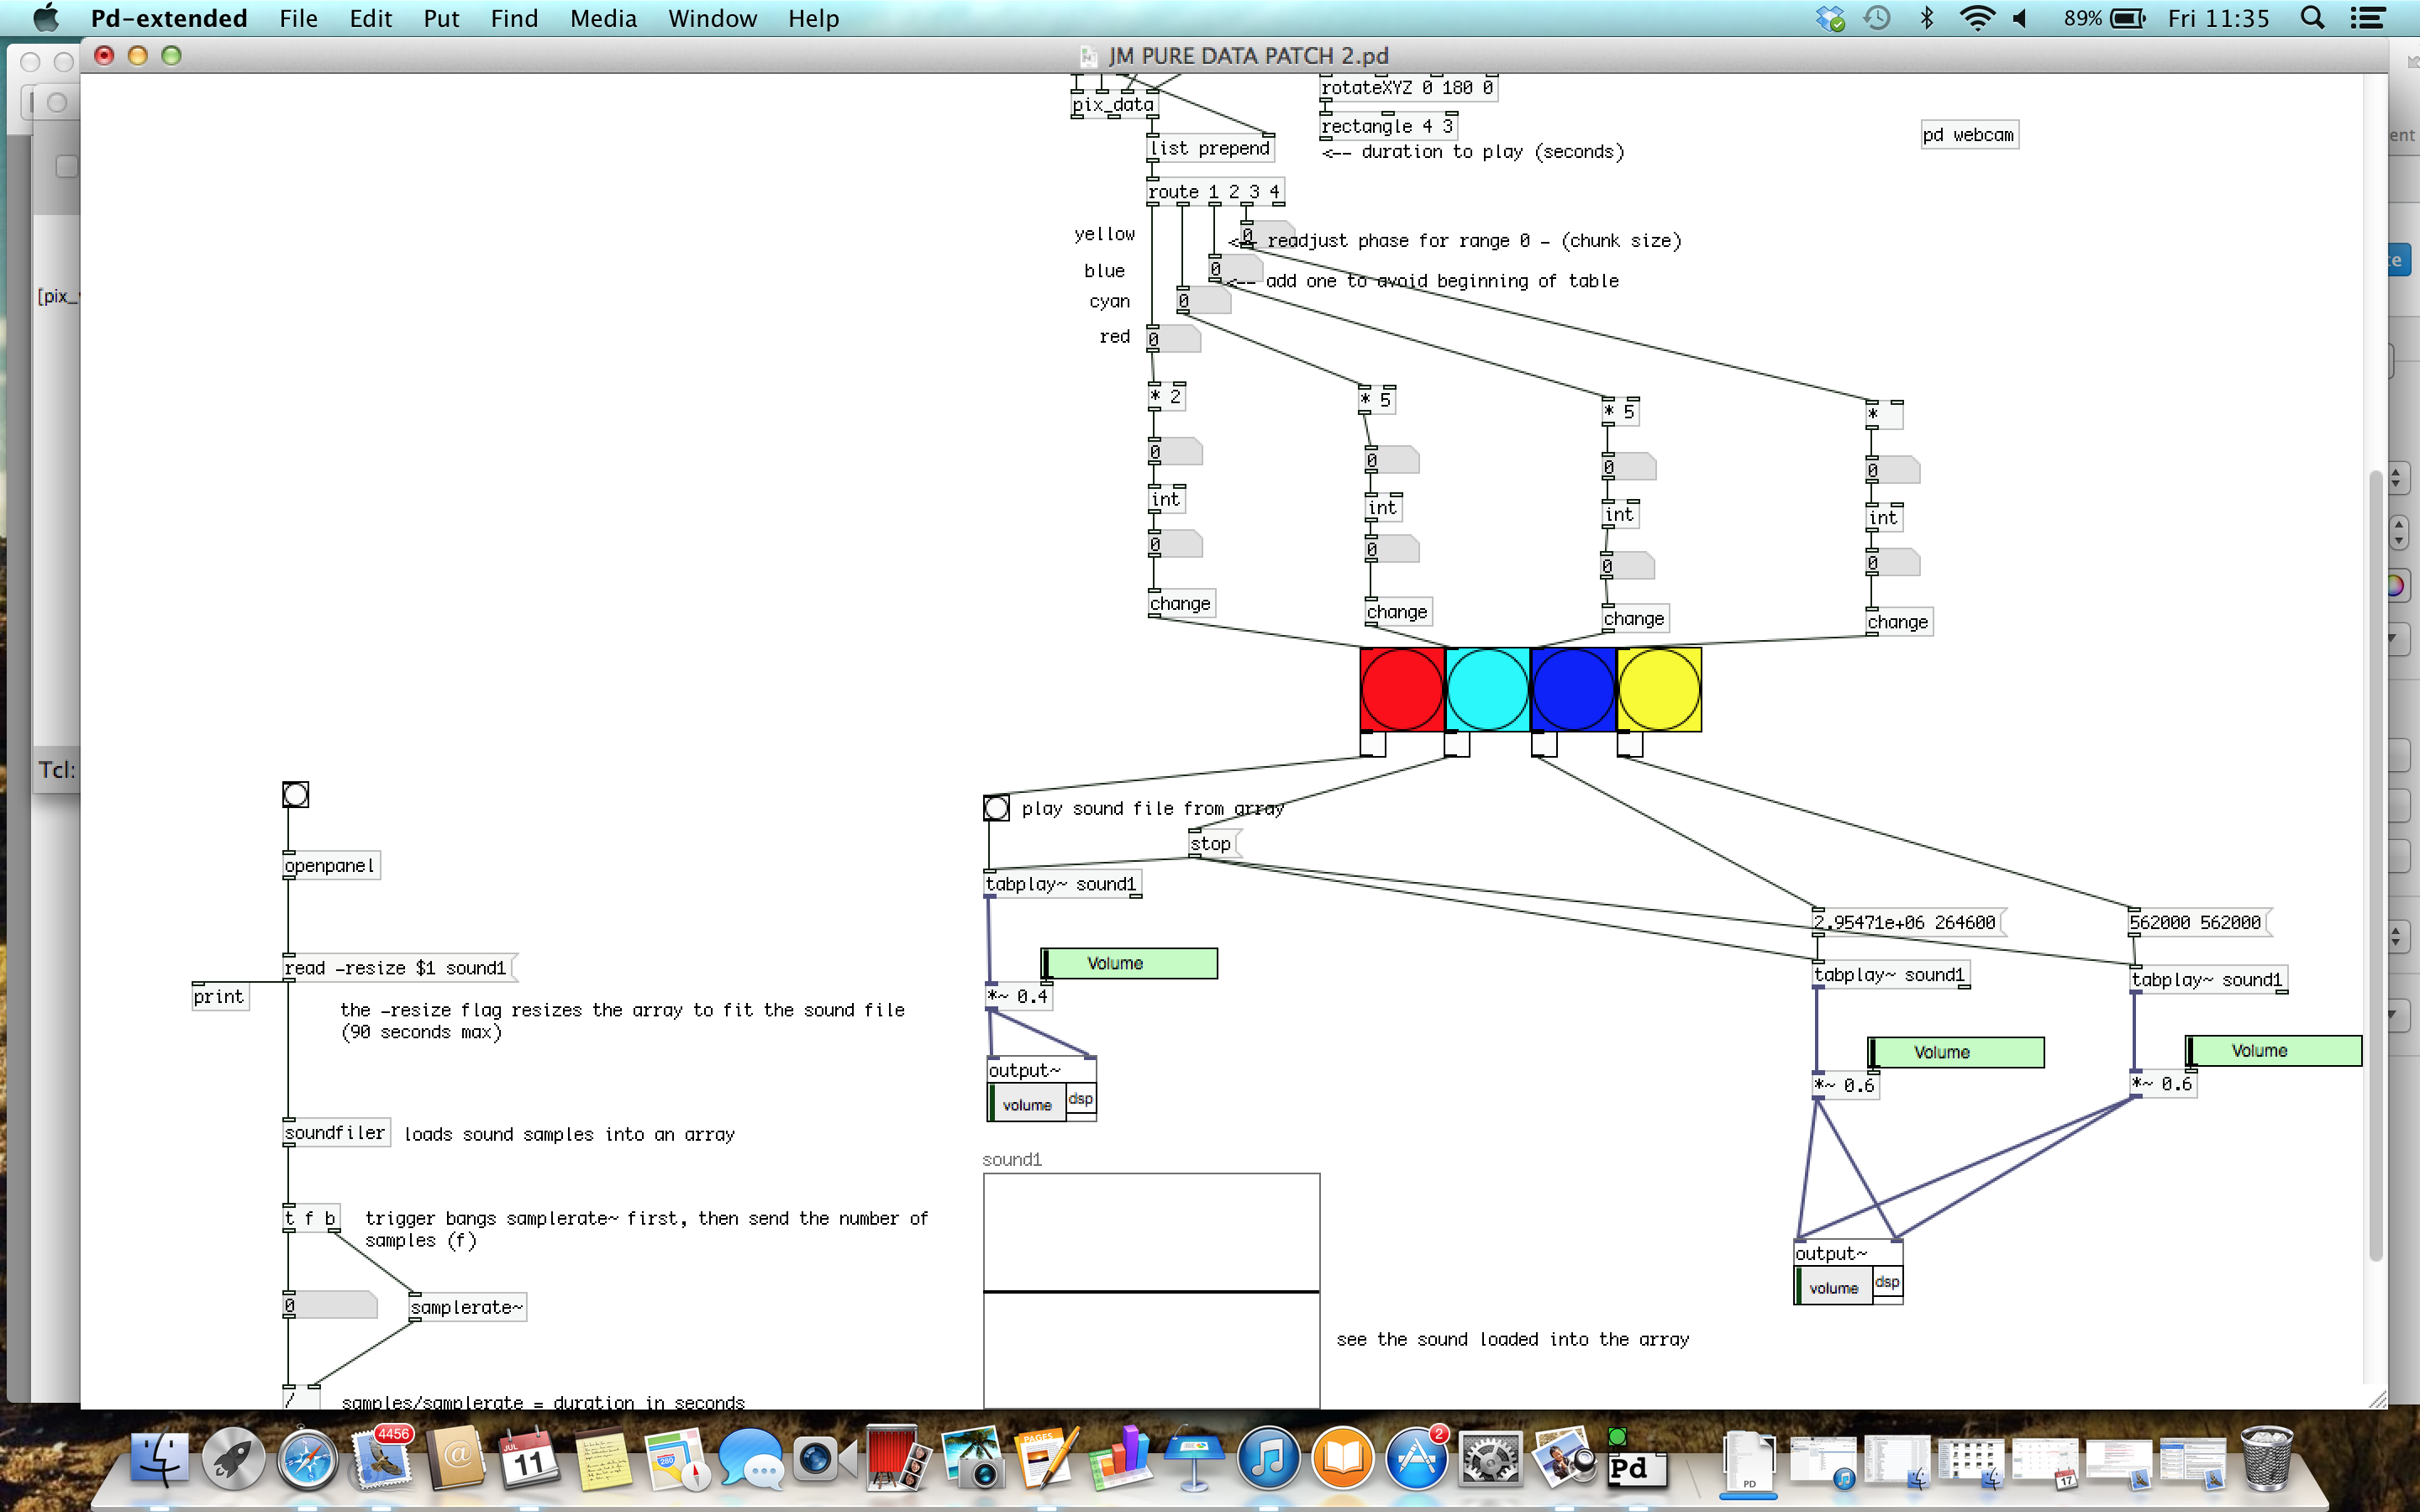Trigger the red bang button
The height and width of the screenshot is (1512, 2420).
click(x=1402, y=689)
